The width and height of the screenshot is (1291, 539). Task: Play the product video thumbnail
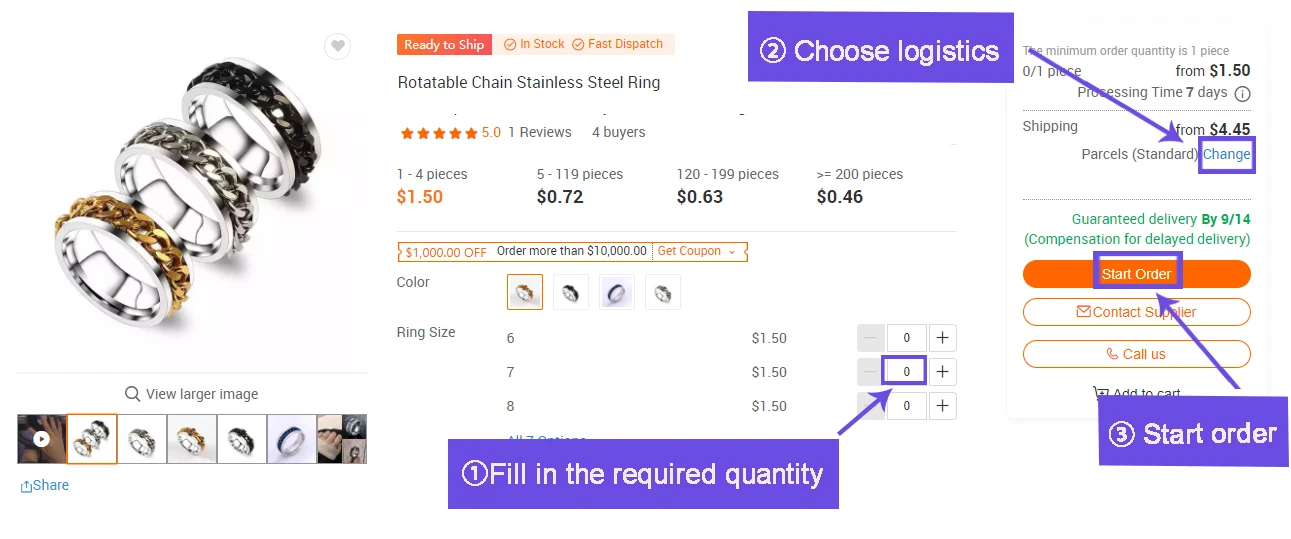pos(41,439)
